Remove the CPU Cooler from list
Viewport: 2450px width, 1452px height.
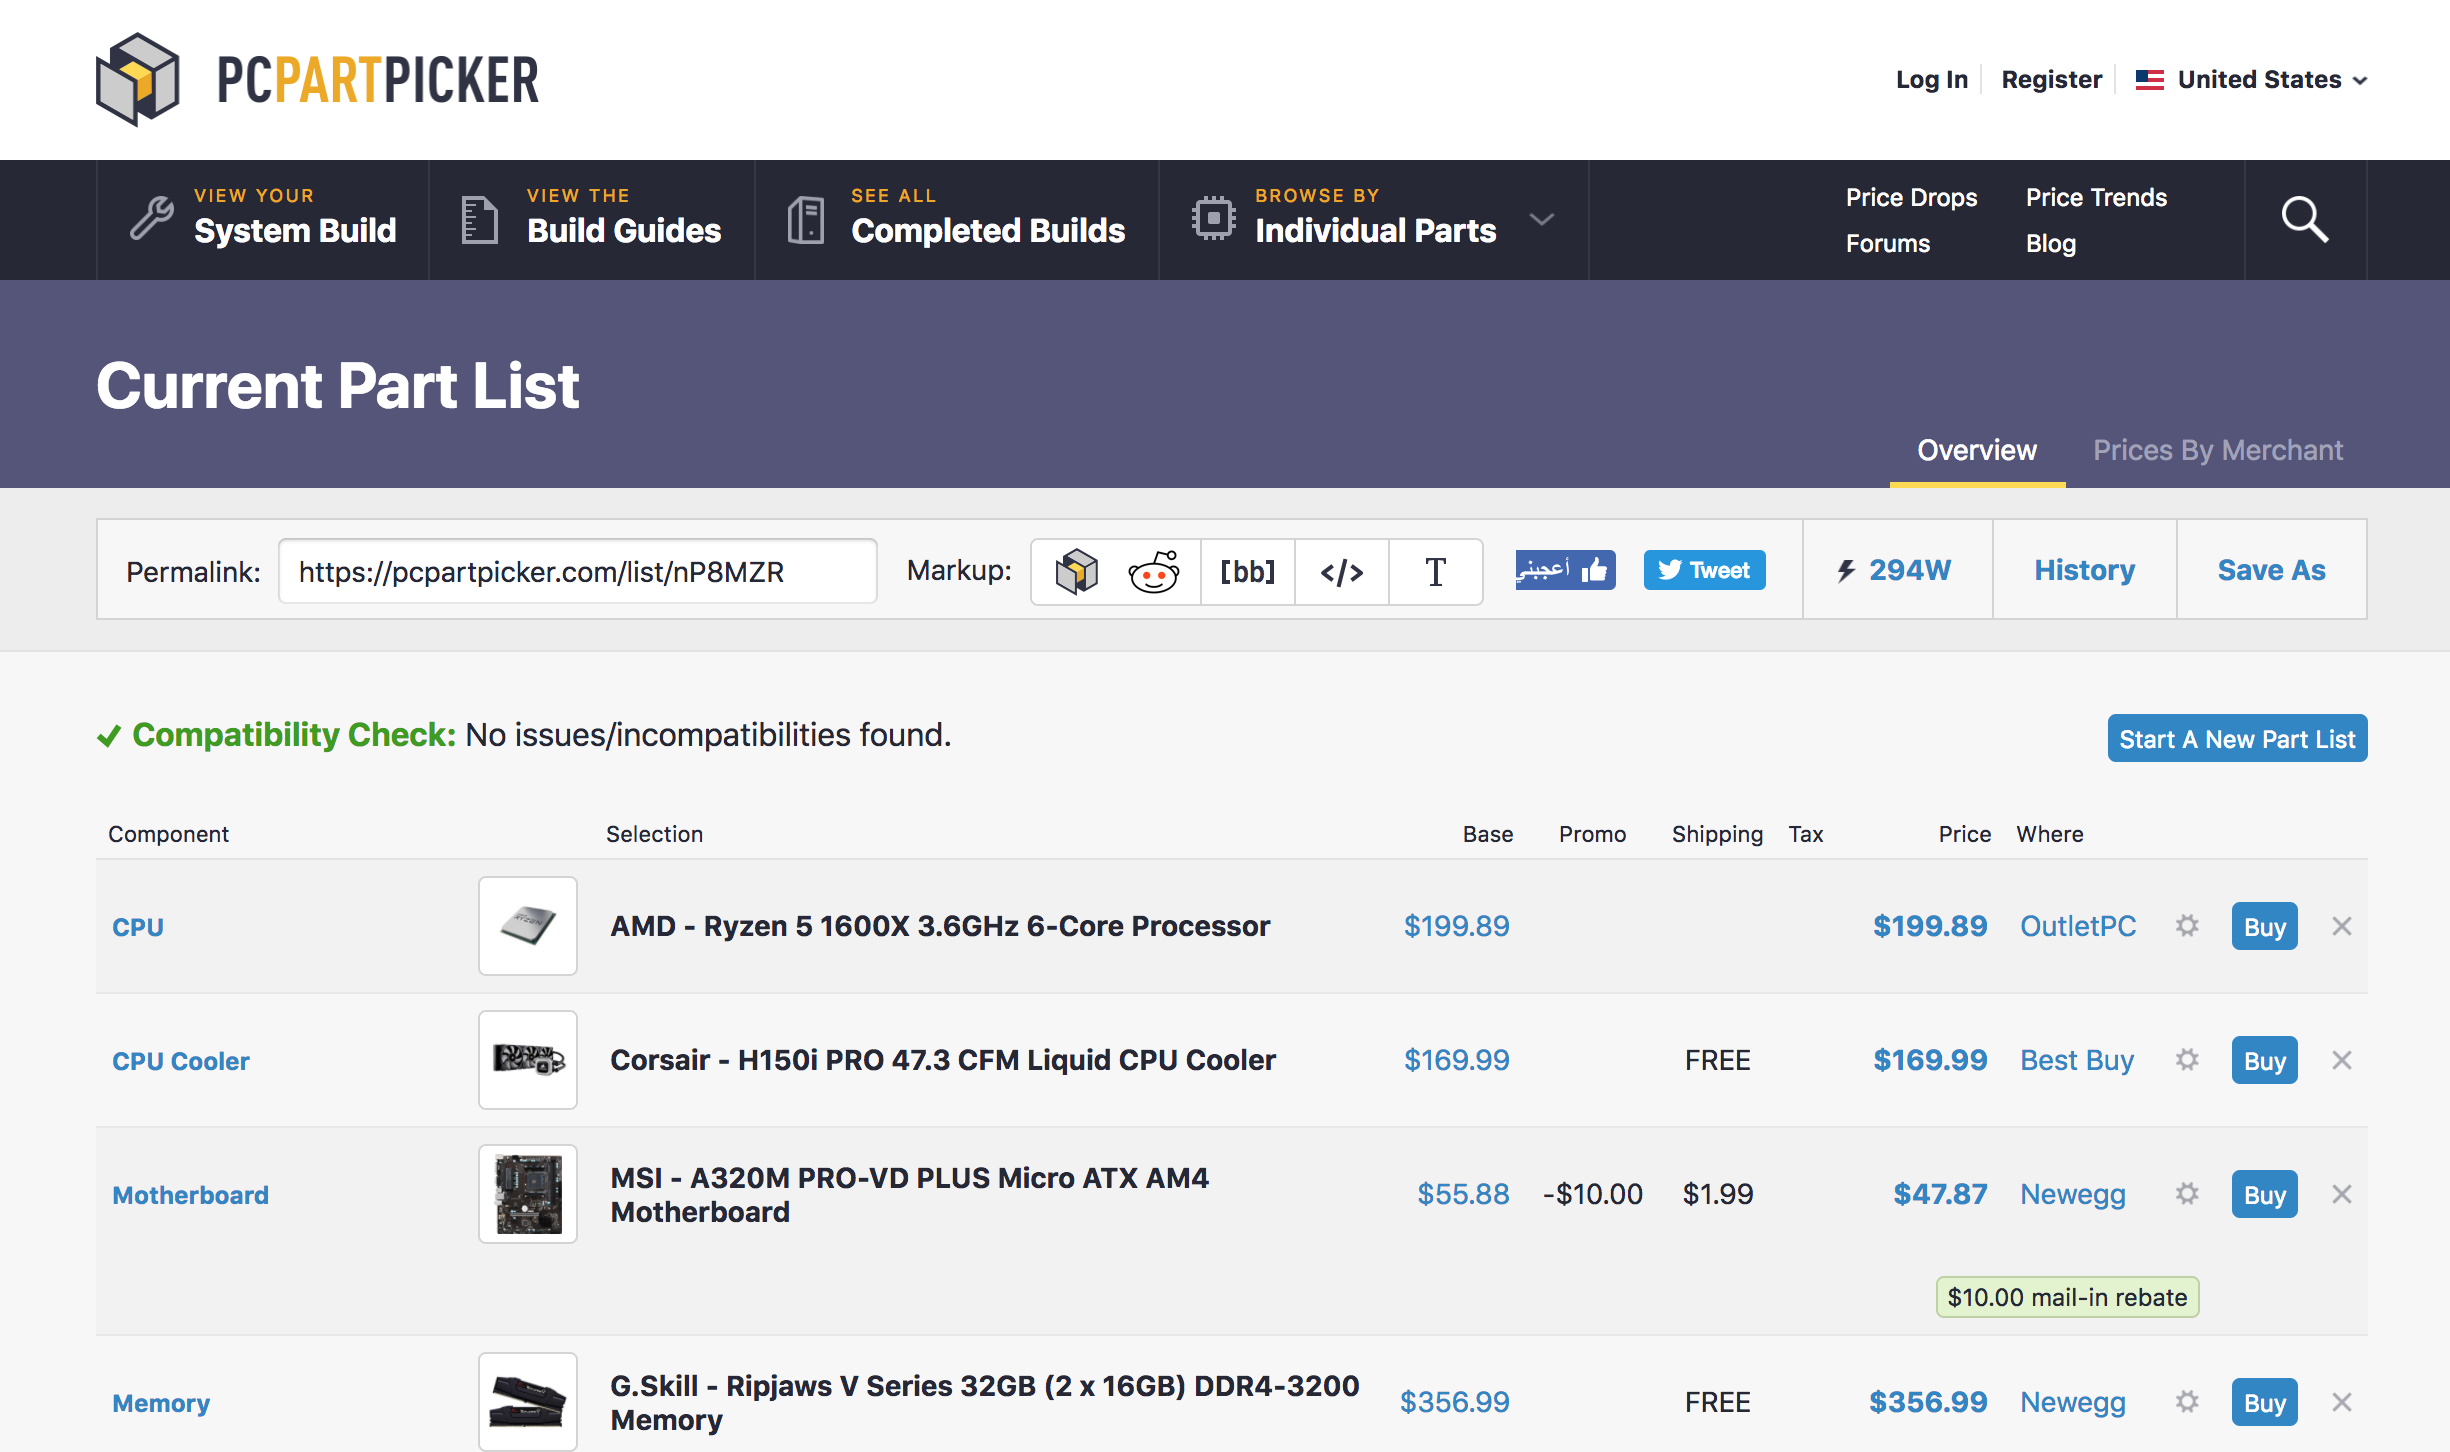pos(2341,1060)
